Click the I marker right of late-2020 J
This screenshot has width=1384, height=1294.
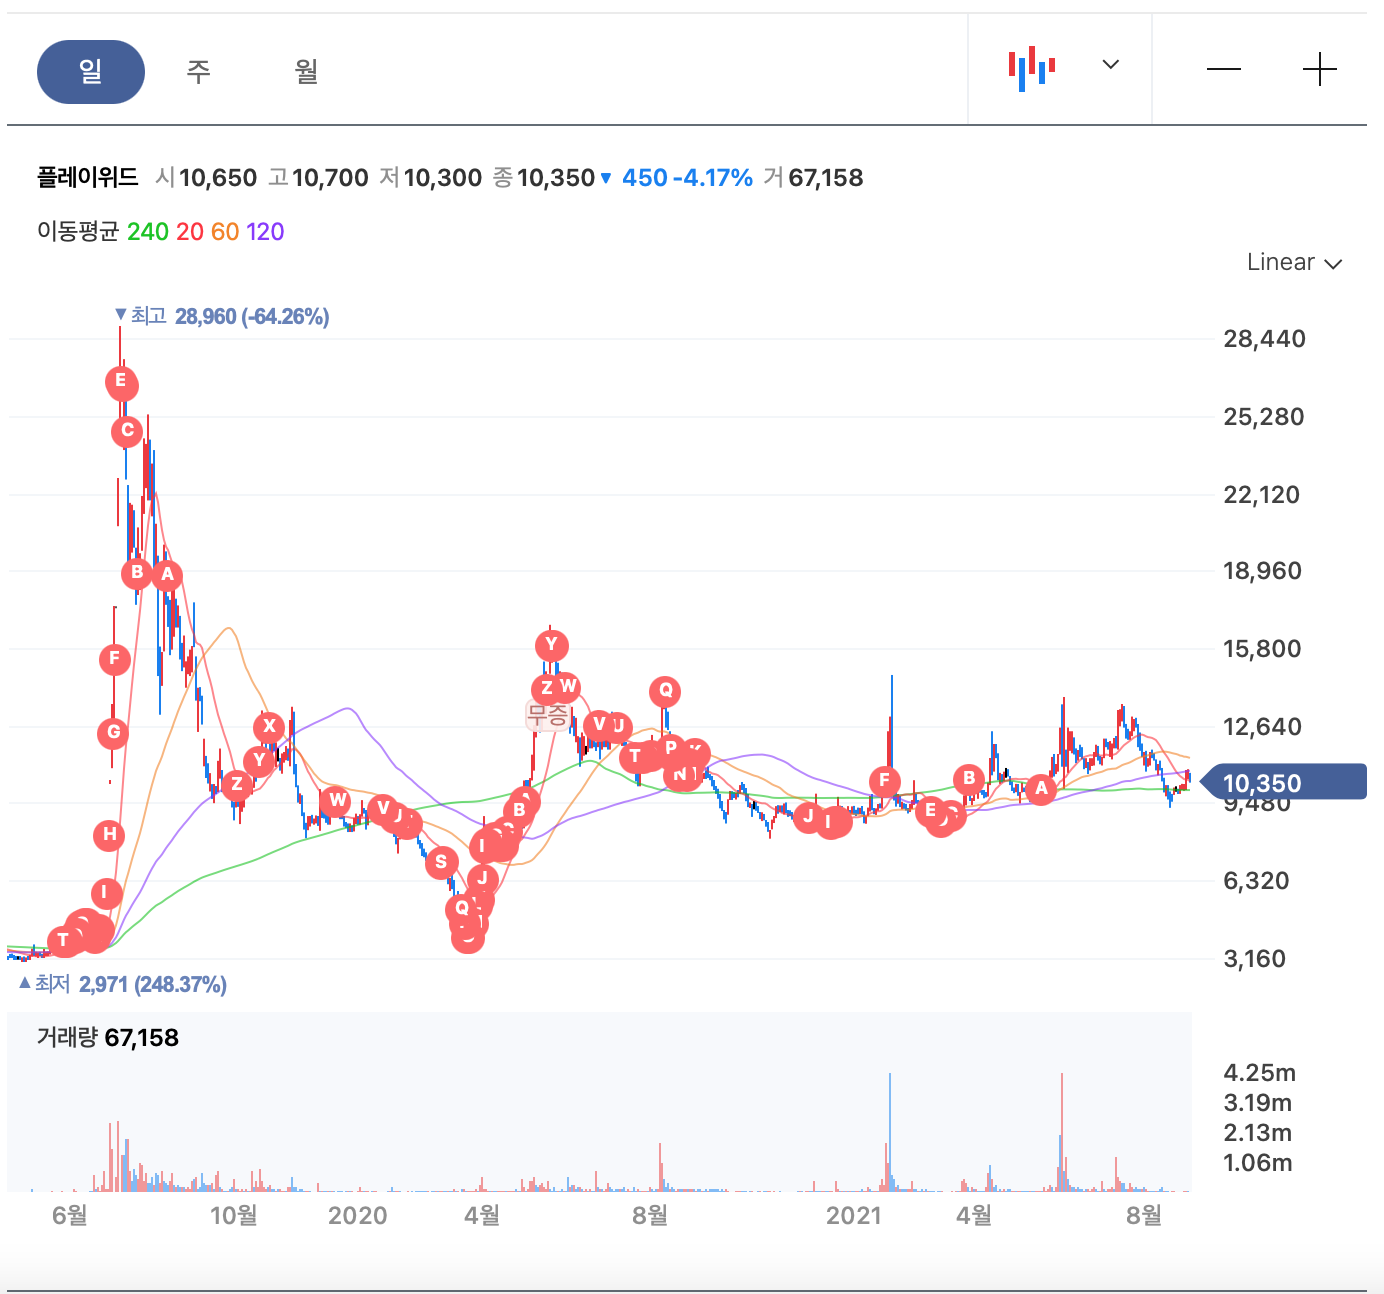829,822
